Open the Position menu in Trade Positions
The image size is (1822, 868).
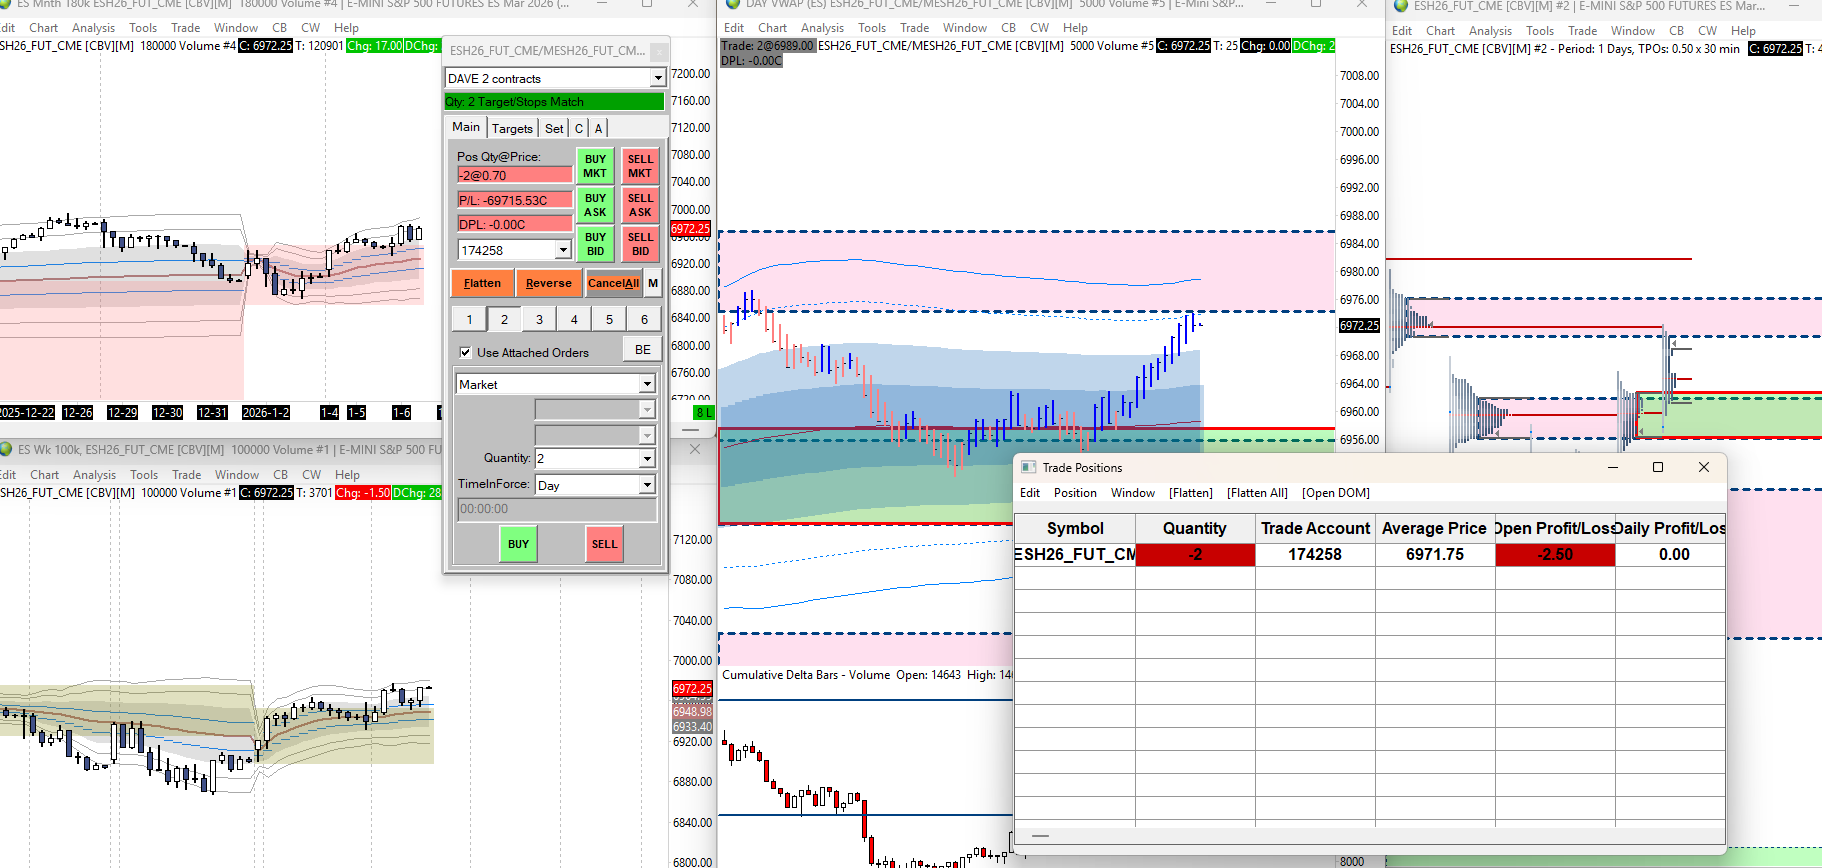pos(1075,493)
